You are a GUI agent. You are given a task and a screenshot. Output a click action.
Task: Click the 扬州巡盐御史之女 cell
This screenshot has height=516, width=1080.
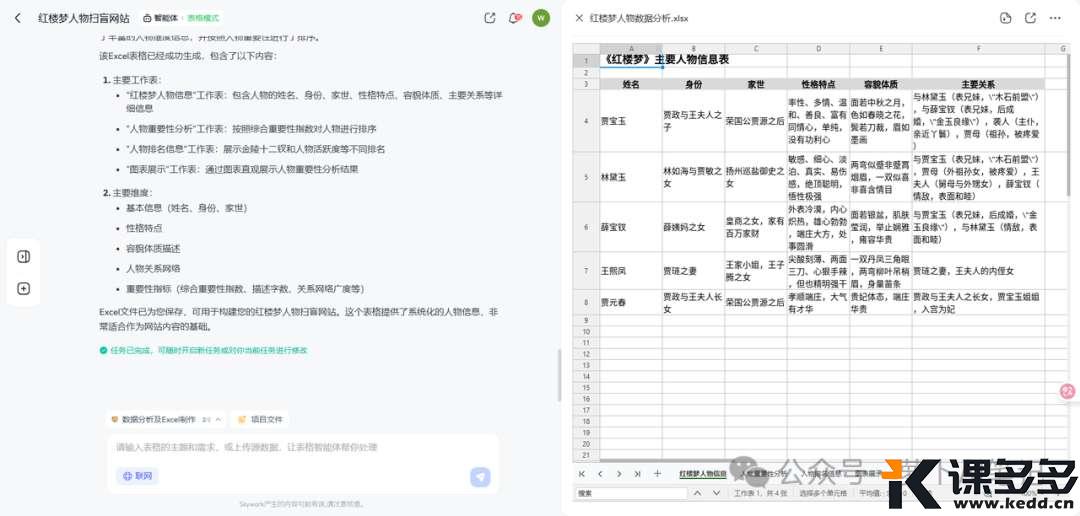click(756, 177)
